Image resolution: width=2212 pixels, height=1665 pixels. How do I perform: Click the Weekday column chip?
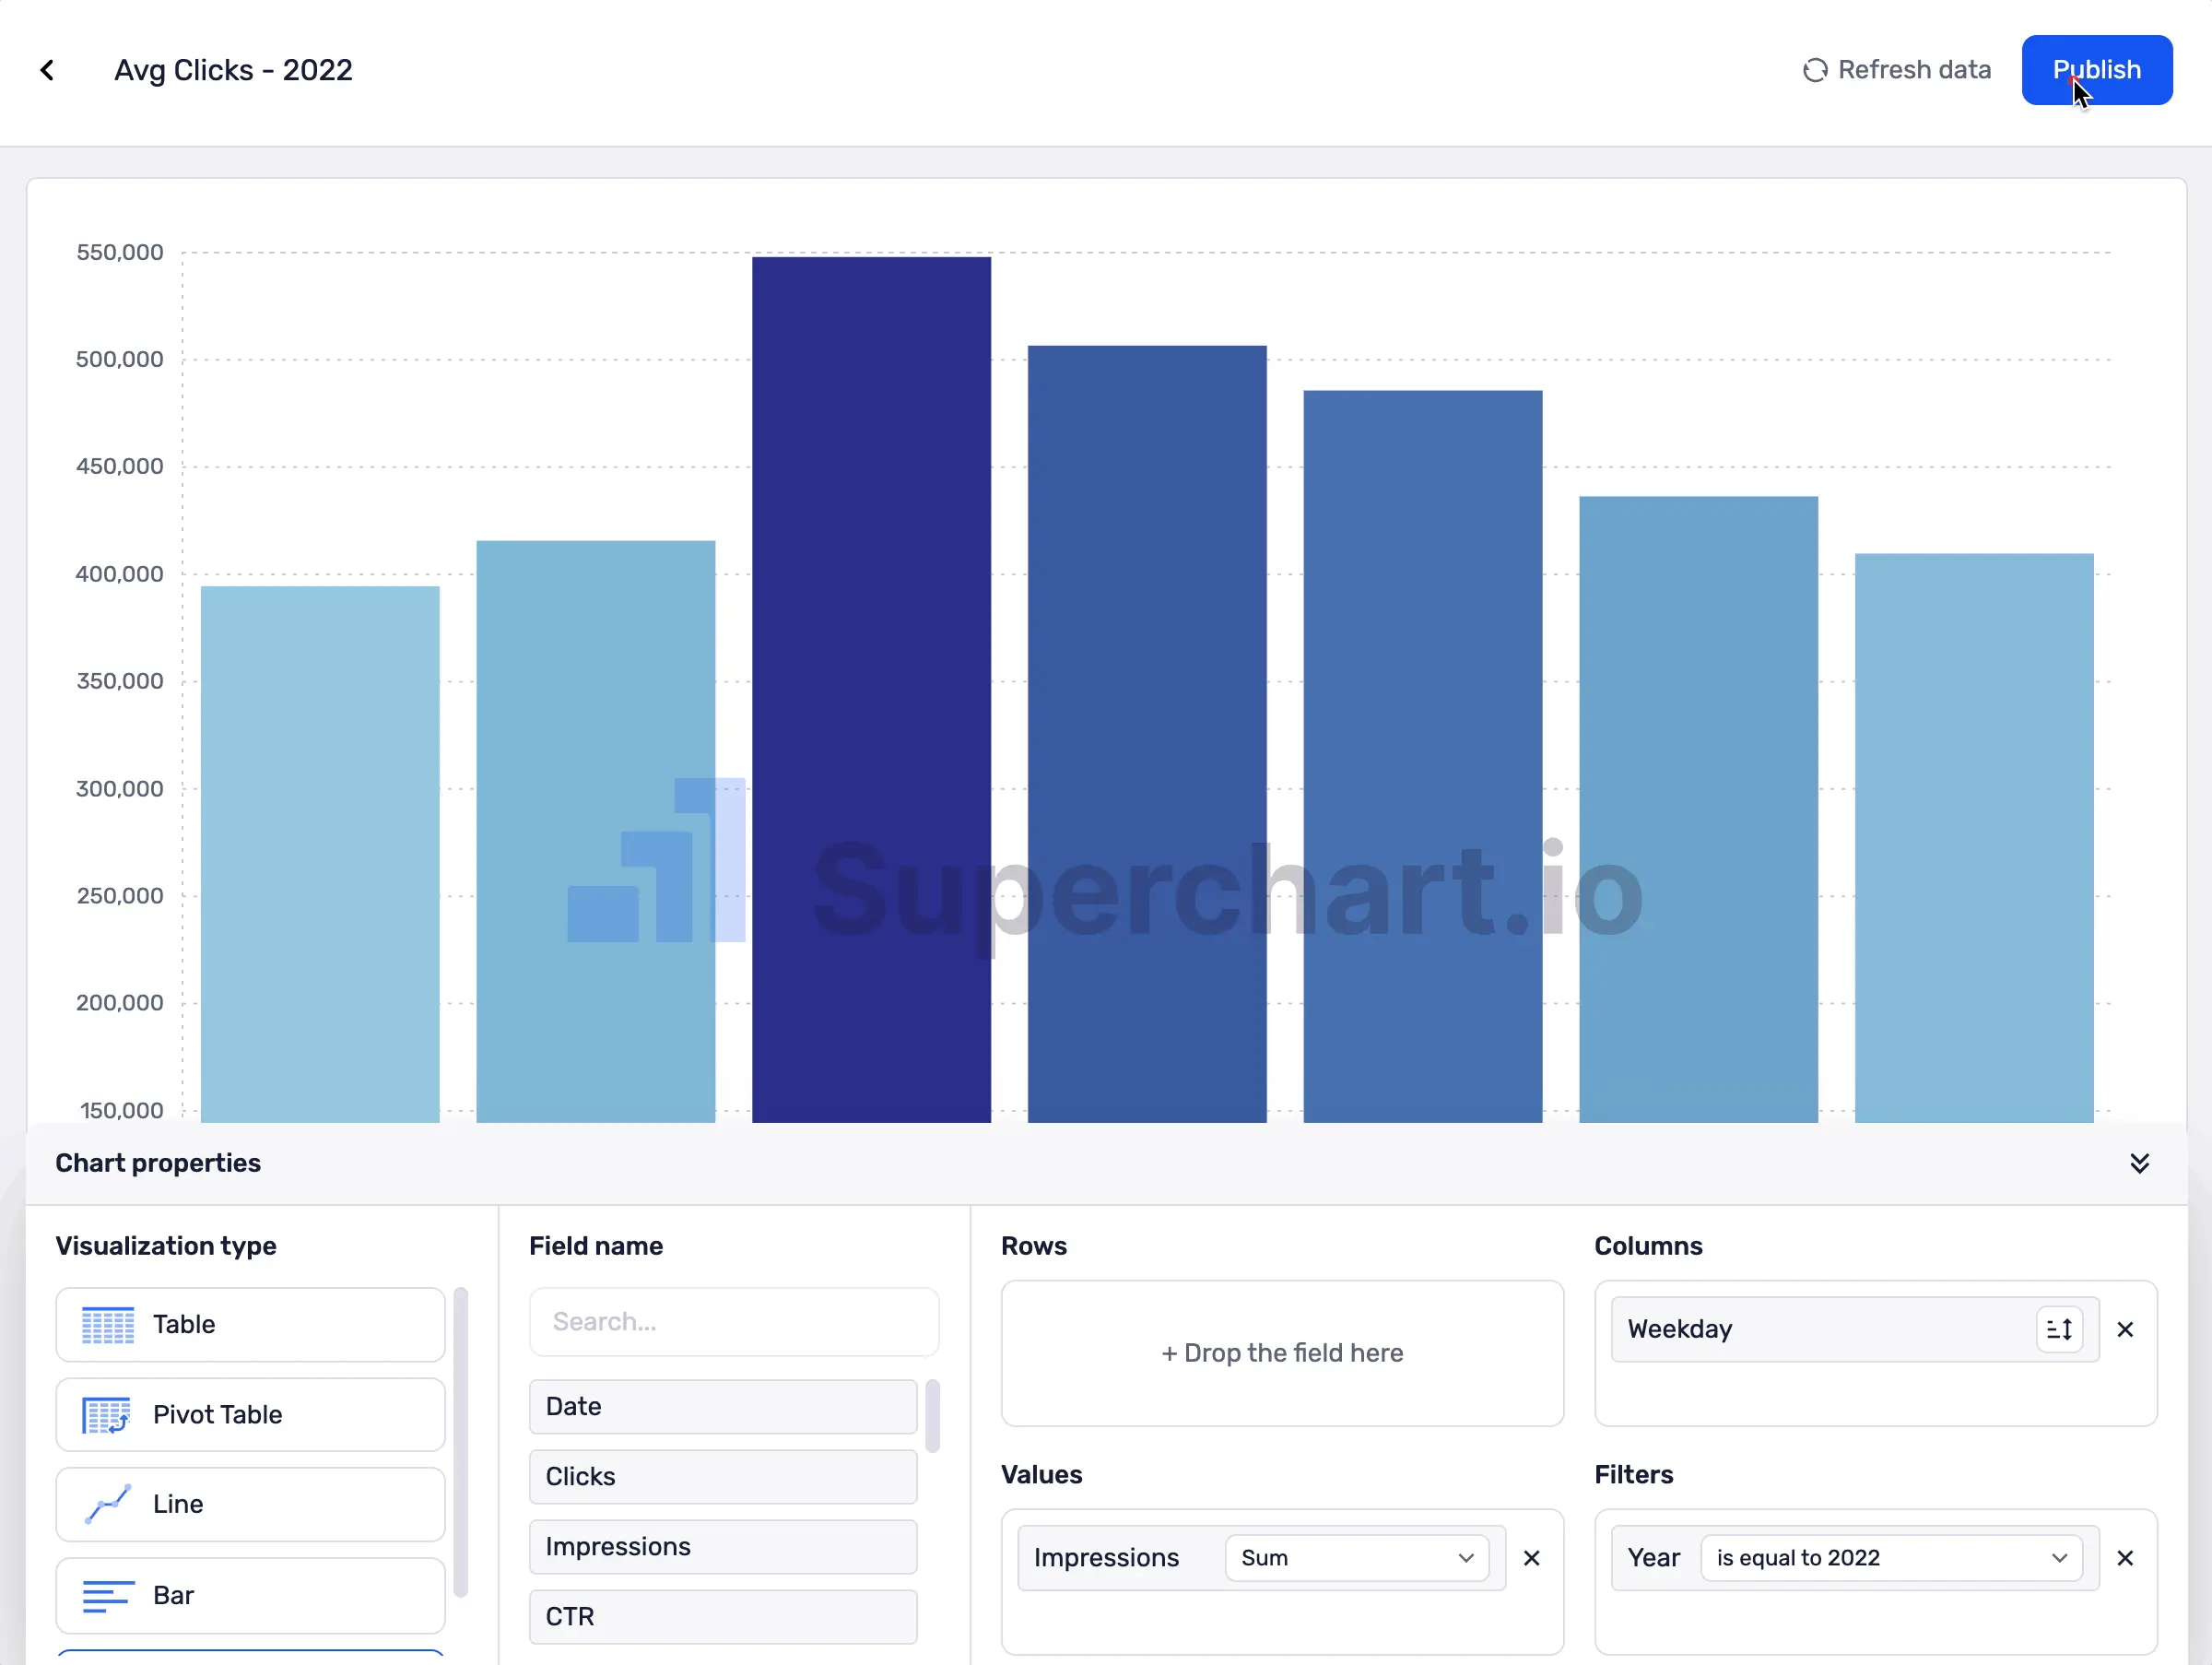1855,1329
